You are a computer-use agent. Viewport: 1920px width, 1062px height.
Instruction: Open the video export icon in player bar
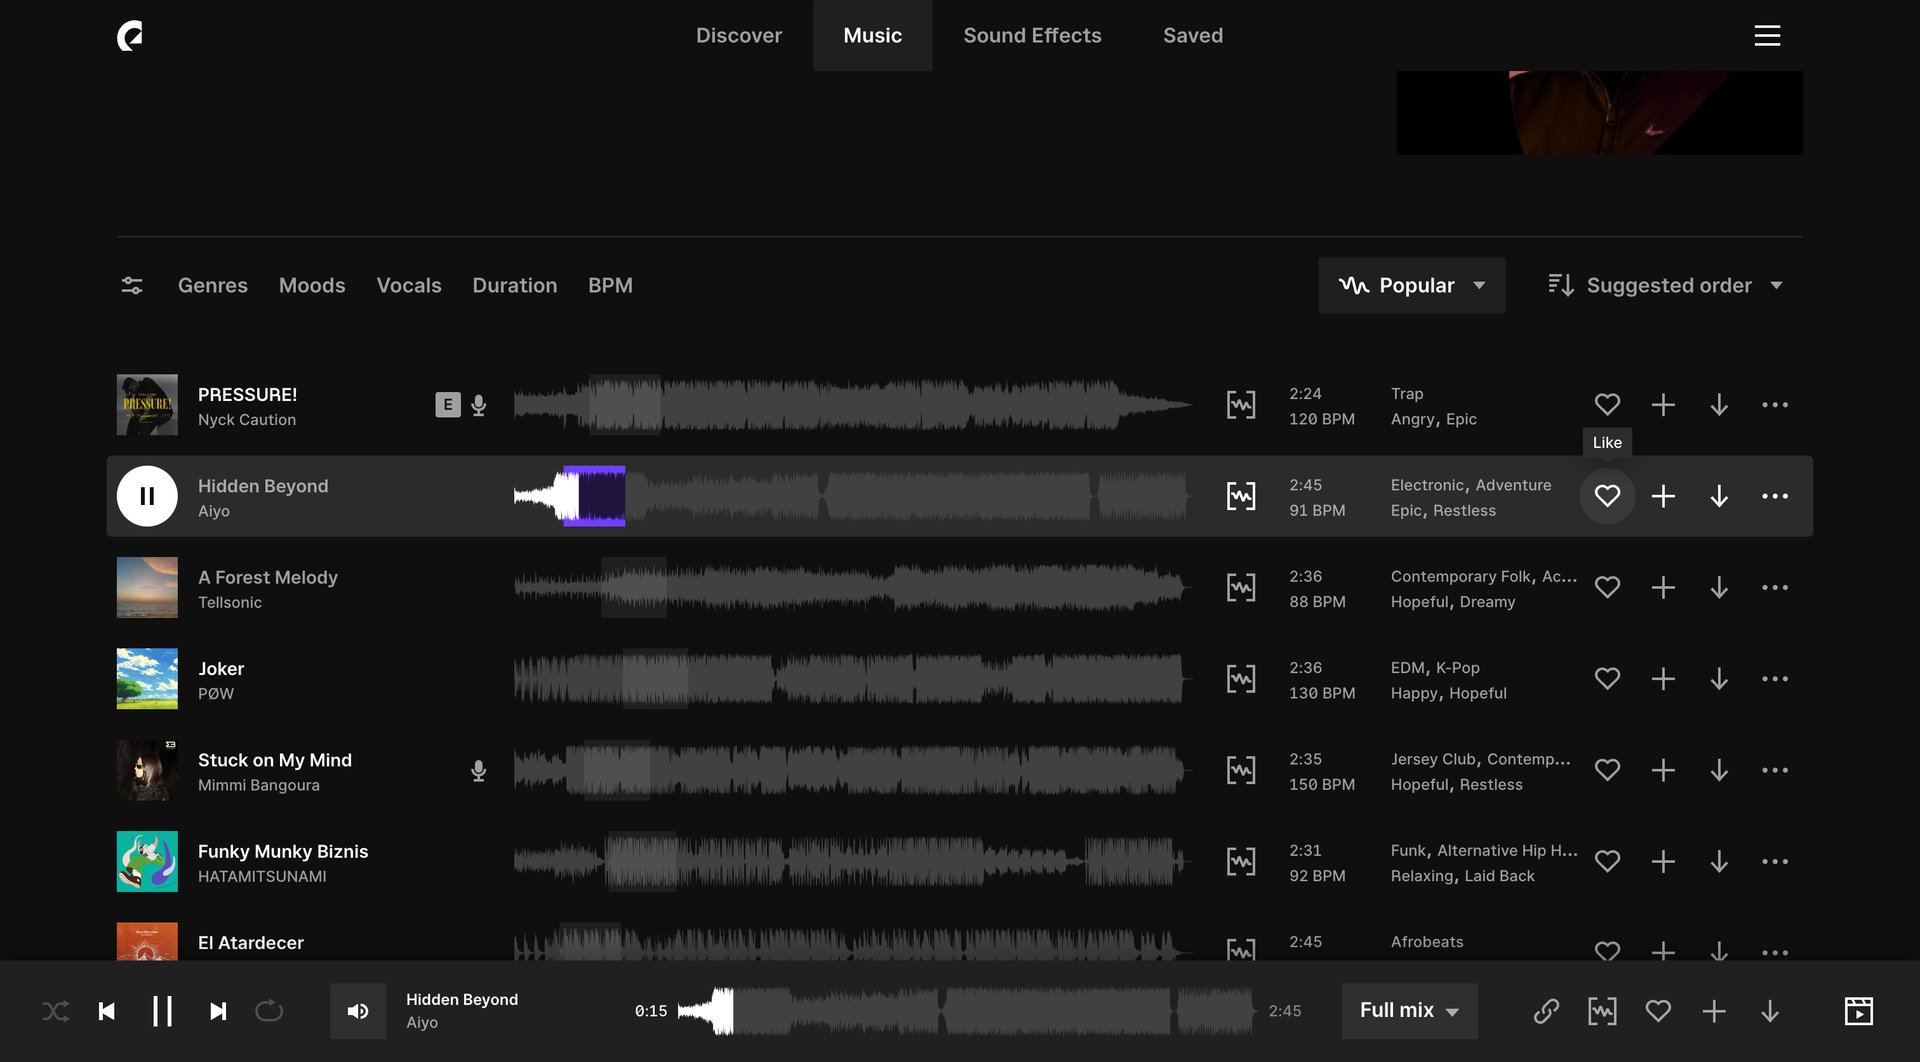pos(1858,1010)
